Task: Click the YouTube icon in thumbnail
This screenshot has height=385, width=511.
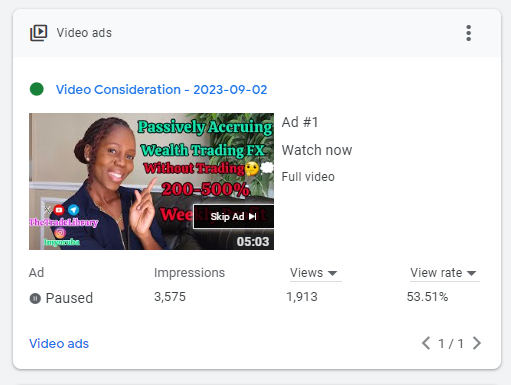Action: pyautogui.click(x=59, y=210)
